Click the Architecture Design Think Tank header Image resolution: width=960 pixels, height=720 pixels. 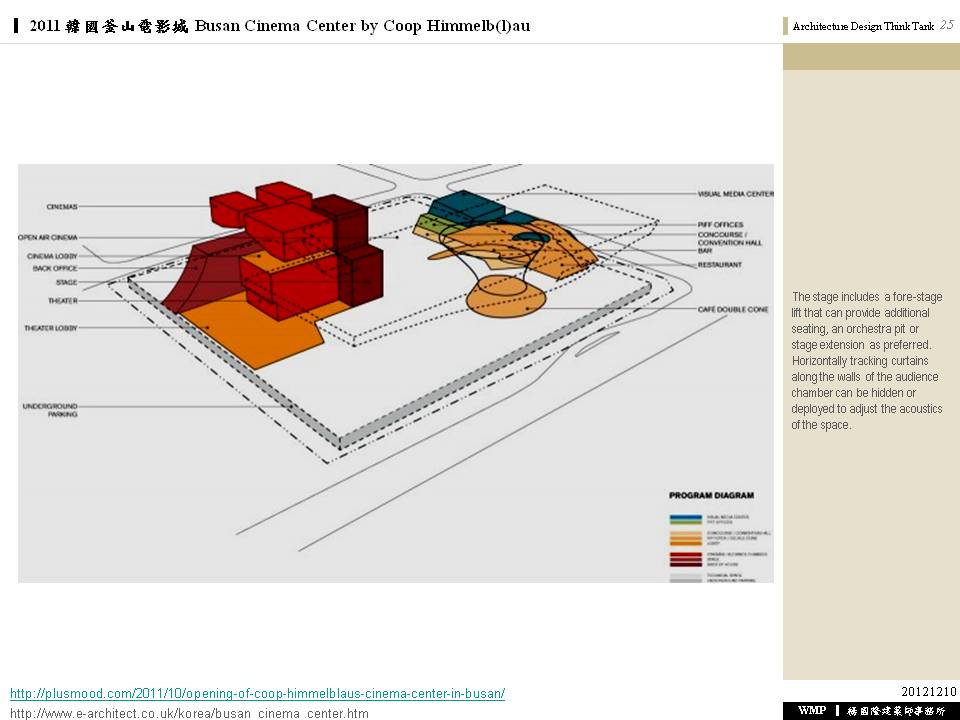point(863,27)
